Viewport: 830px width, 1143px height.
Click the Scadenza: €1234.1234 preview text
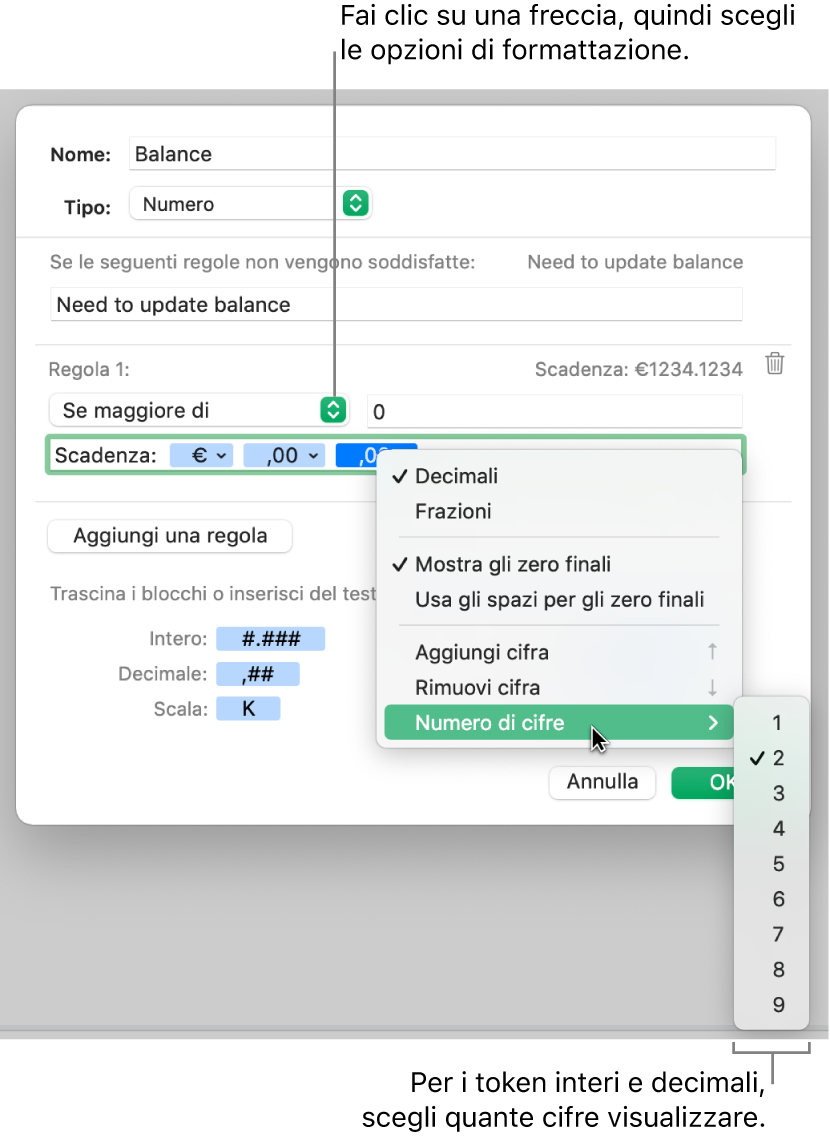[x=638, y=370]
